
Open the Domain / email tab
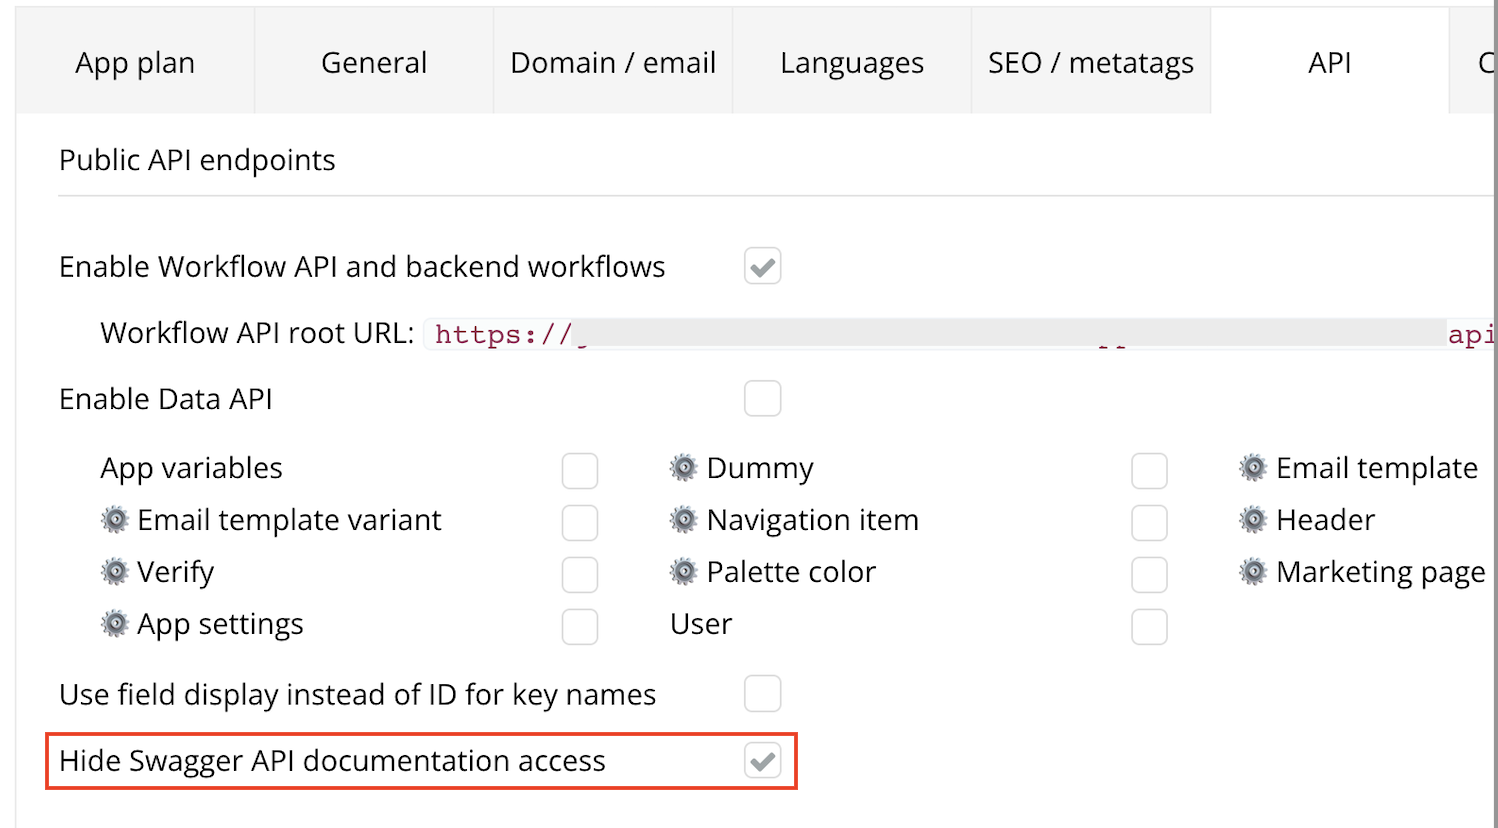pyautogui.click(x=613, y=63)
